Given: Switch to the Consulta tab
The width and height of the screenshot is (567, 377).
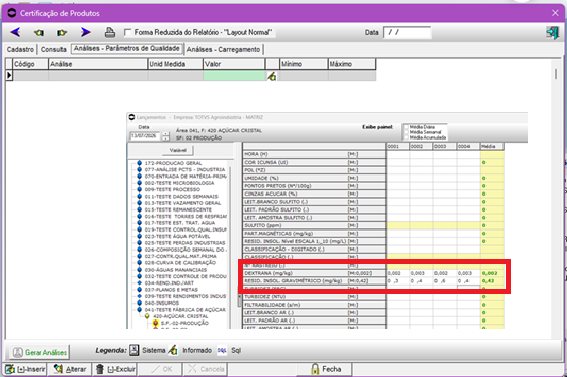Looking at the screenshot, I should [x=54, y=50].
